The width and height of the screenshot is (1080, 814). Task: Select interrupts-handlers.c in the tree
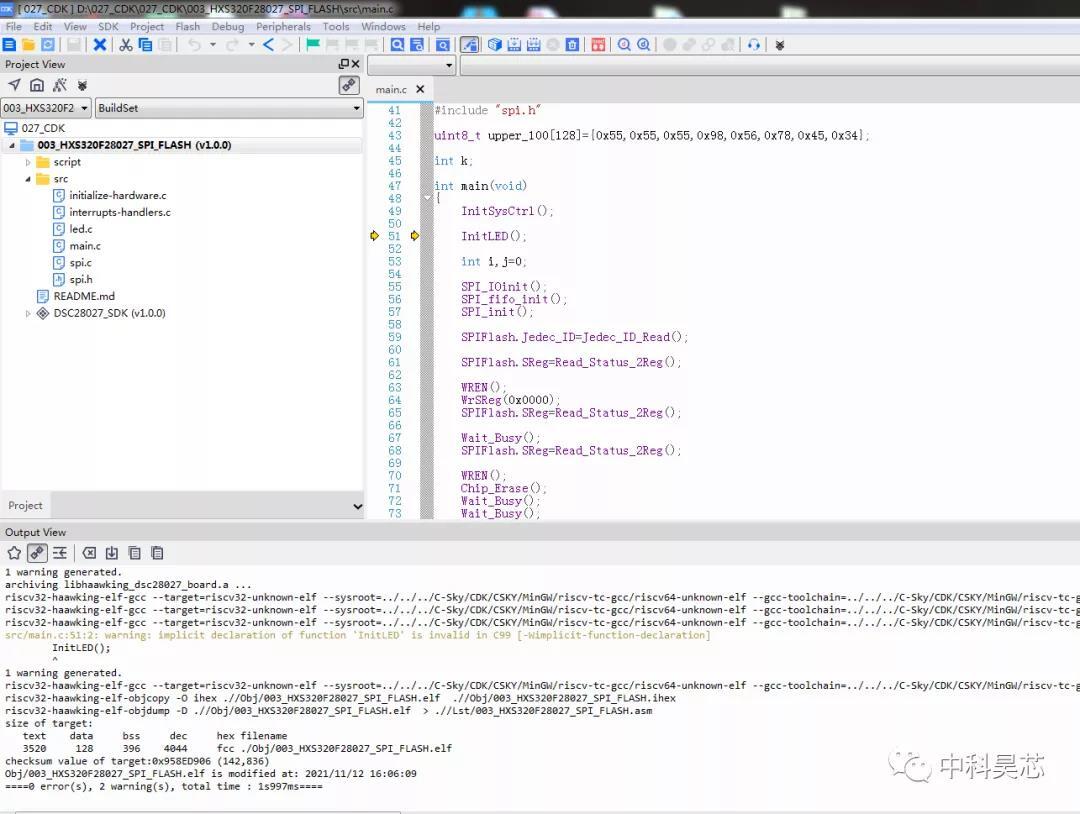[120, 212]
